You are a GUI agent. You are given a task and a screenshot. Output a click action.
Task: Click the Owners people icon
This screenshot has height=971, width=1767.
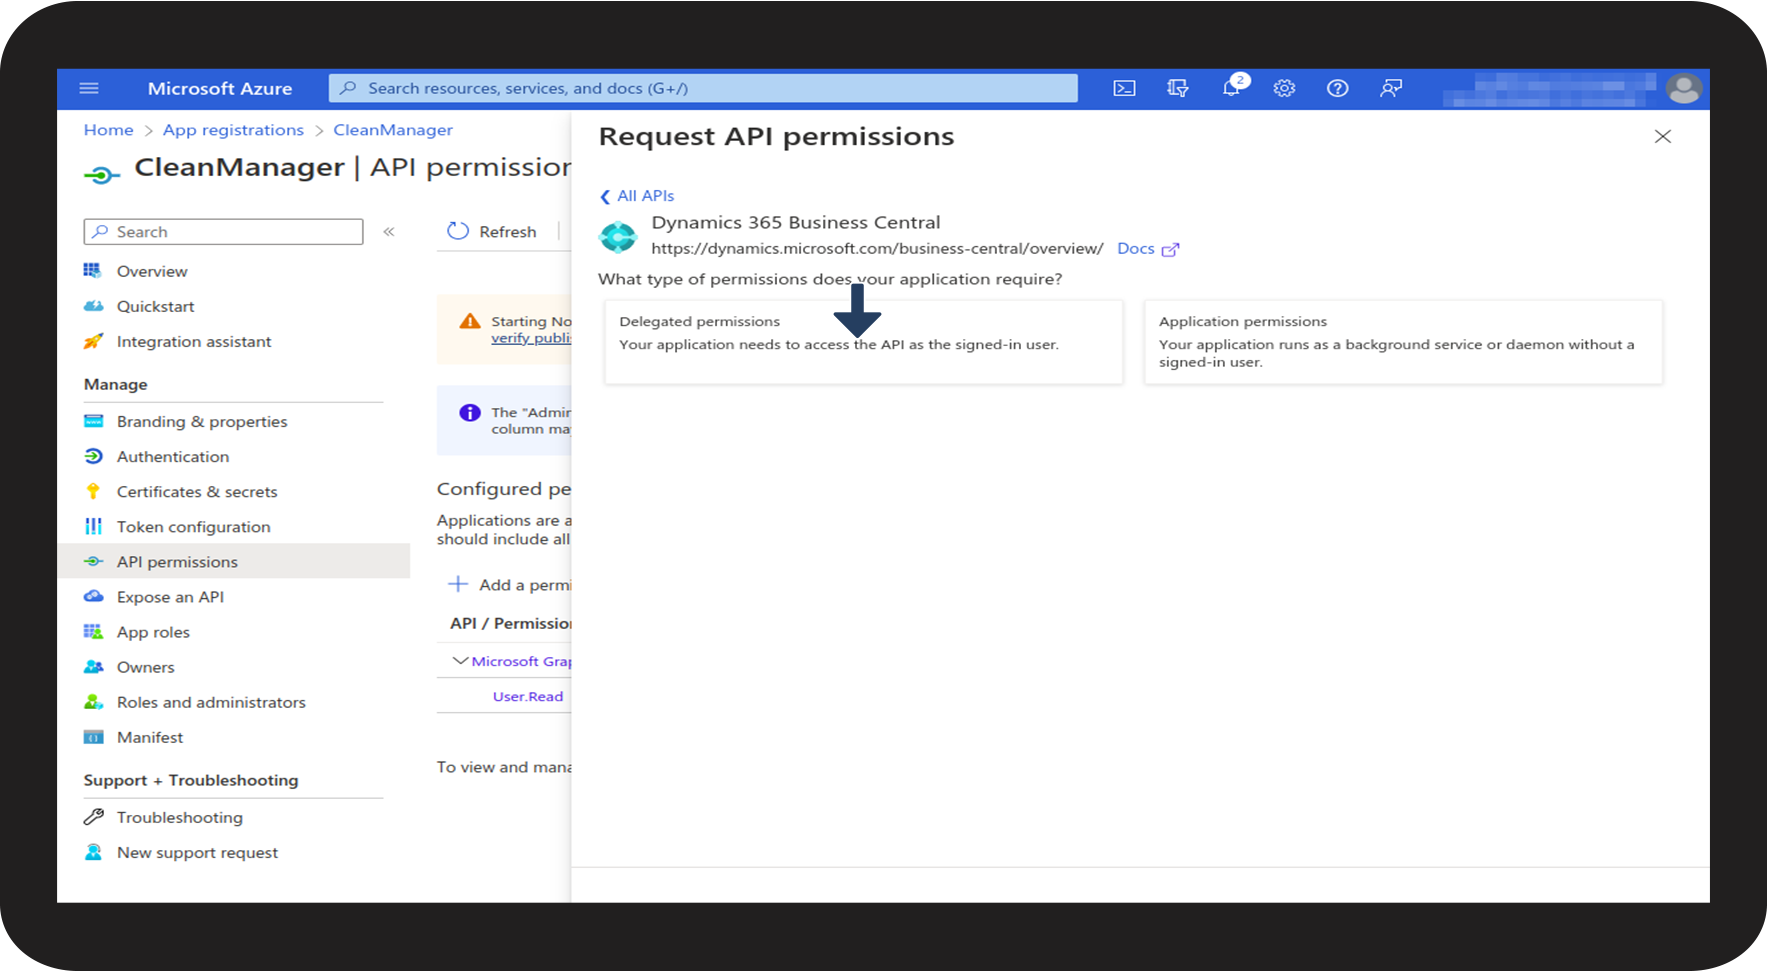[x=93, y=666]
